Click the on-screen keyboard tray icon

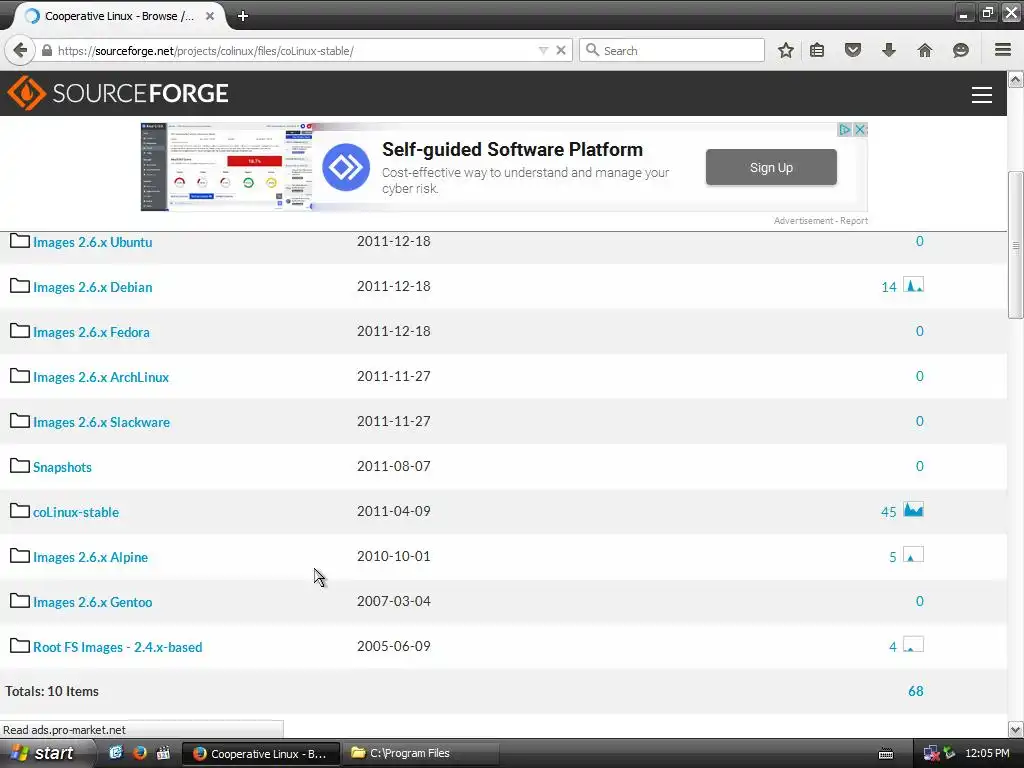click(x=886, y=754)
